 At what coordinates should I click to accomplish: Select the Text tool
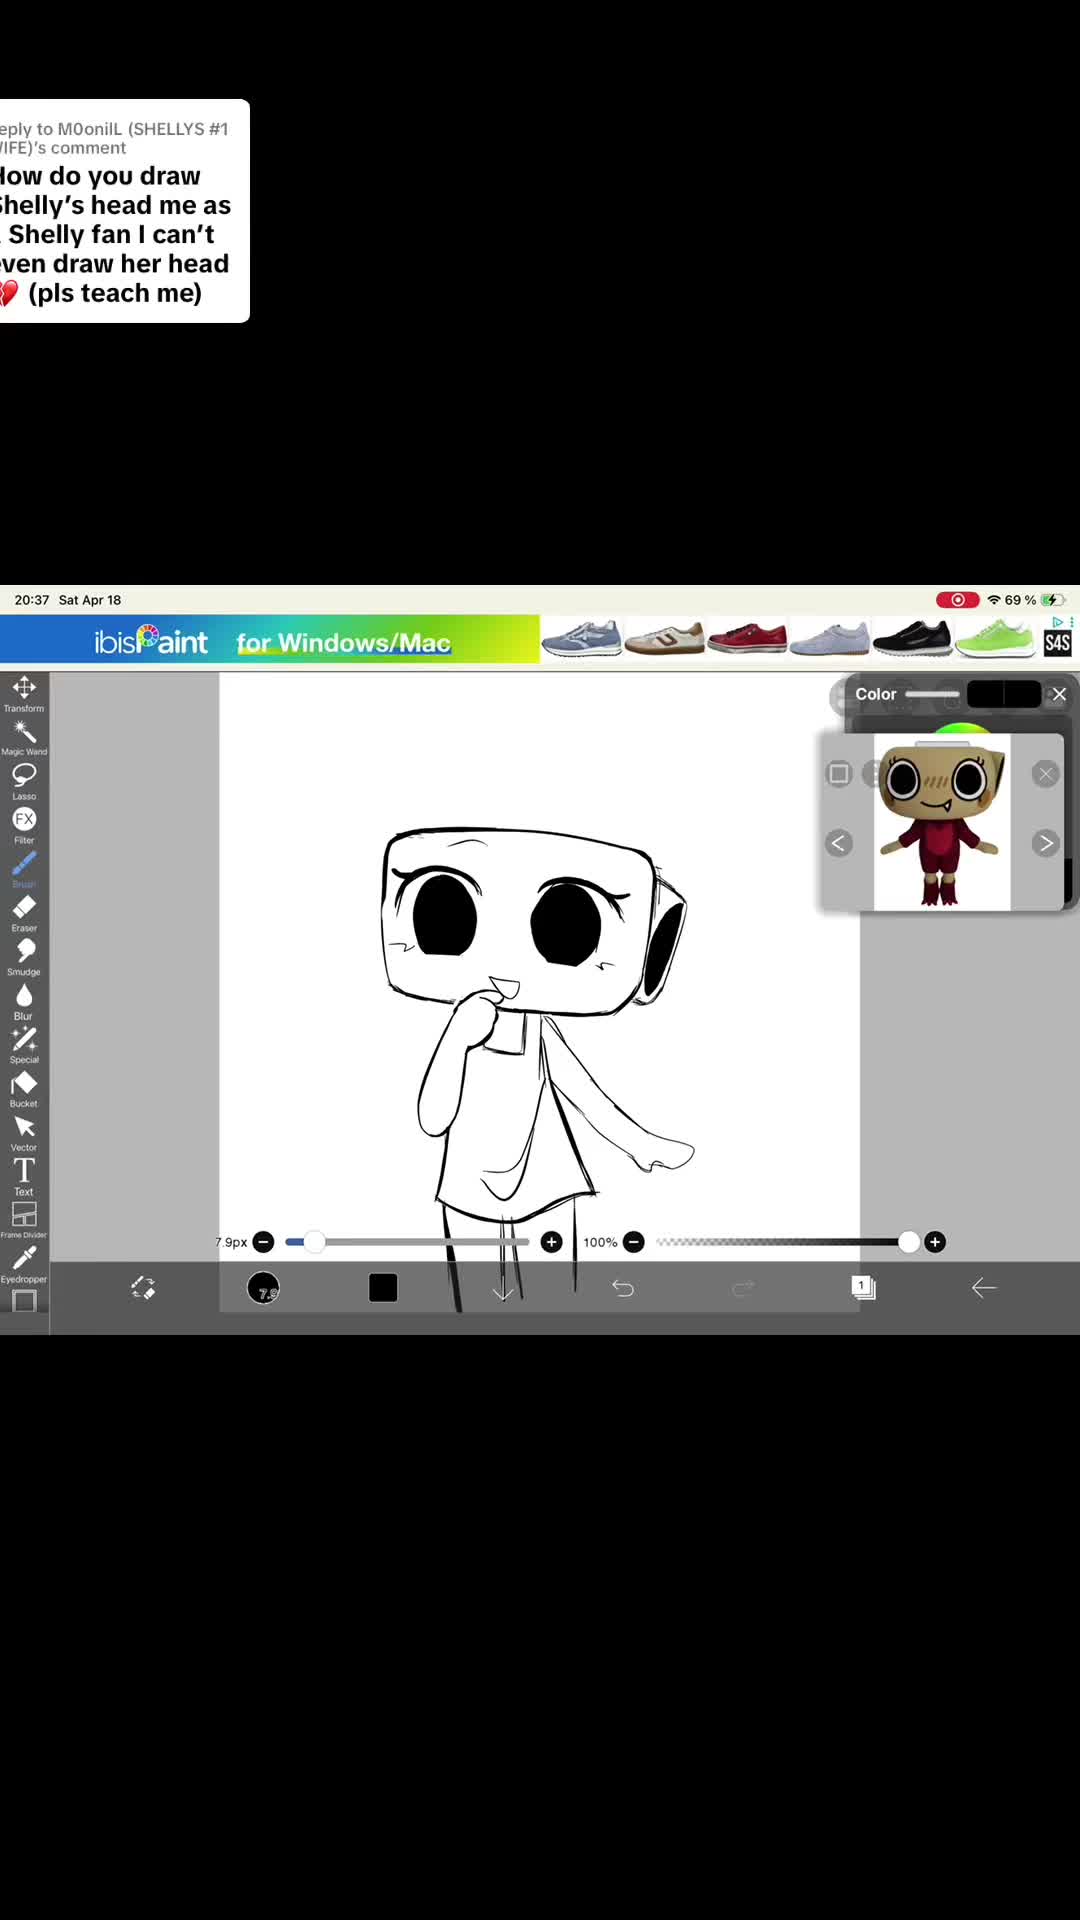(x=24, y=1177)
